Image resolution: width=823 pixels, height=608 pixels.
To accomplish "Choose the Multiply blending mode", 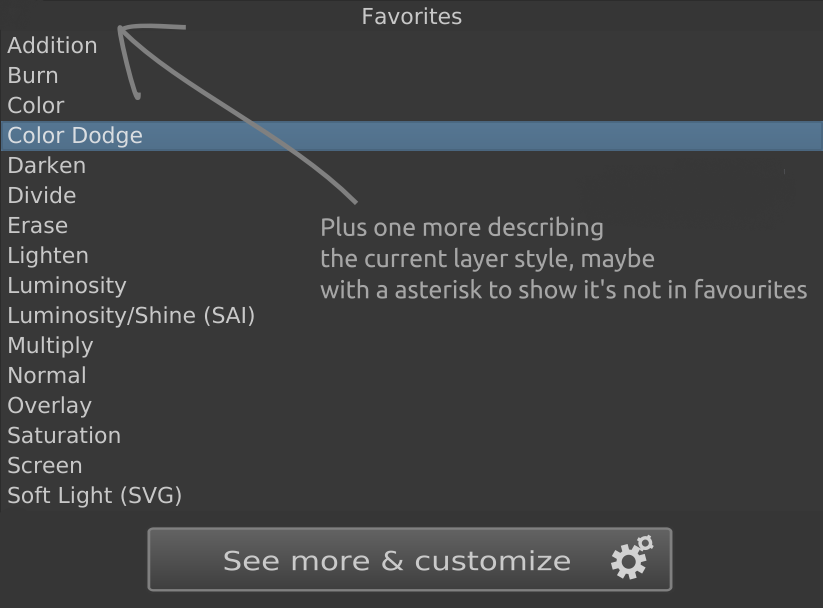I will coord(50,346).
